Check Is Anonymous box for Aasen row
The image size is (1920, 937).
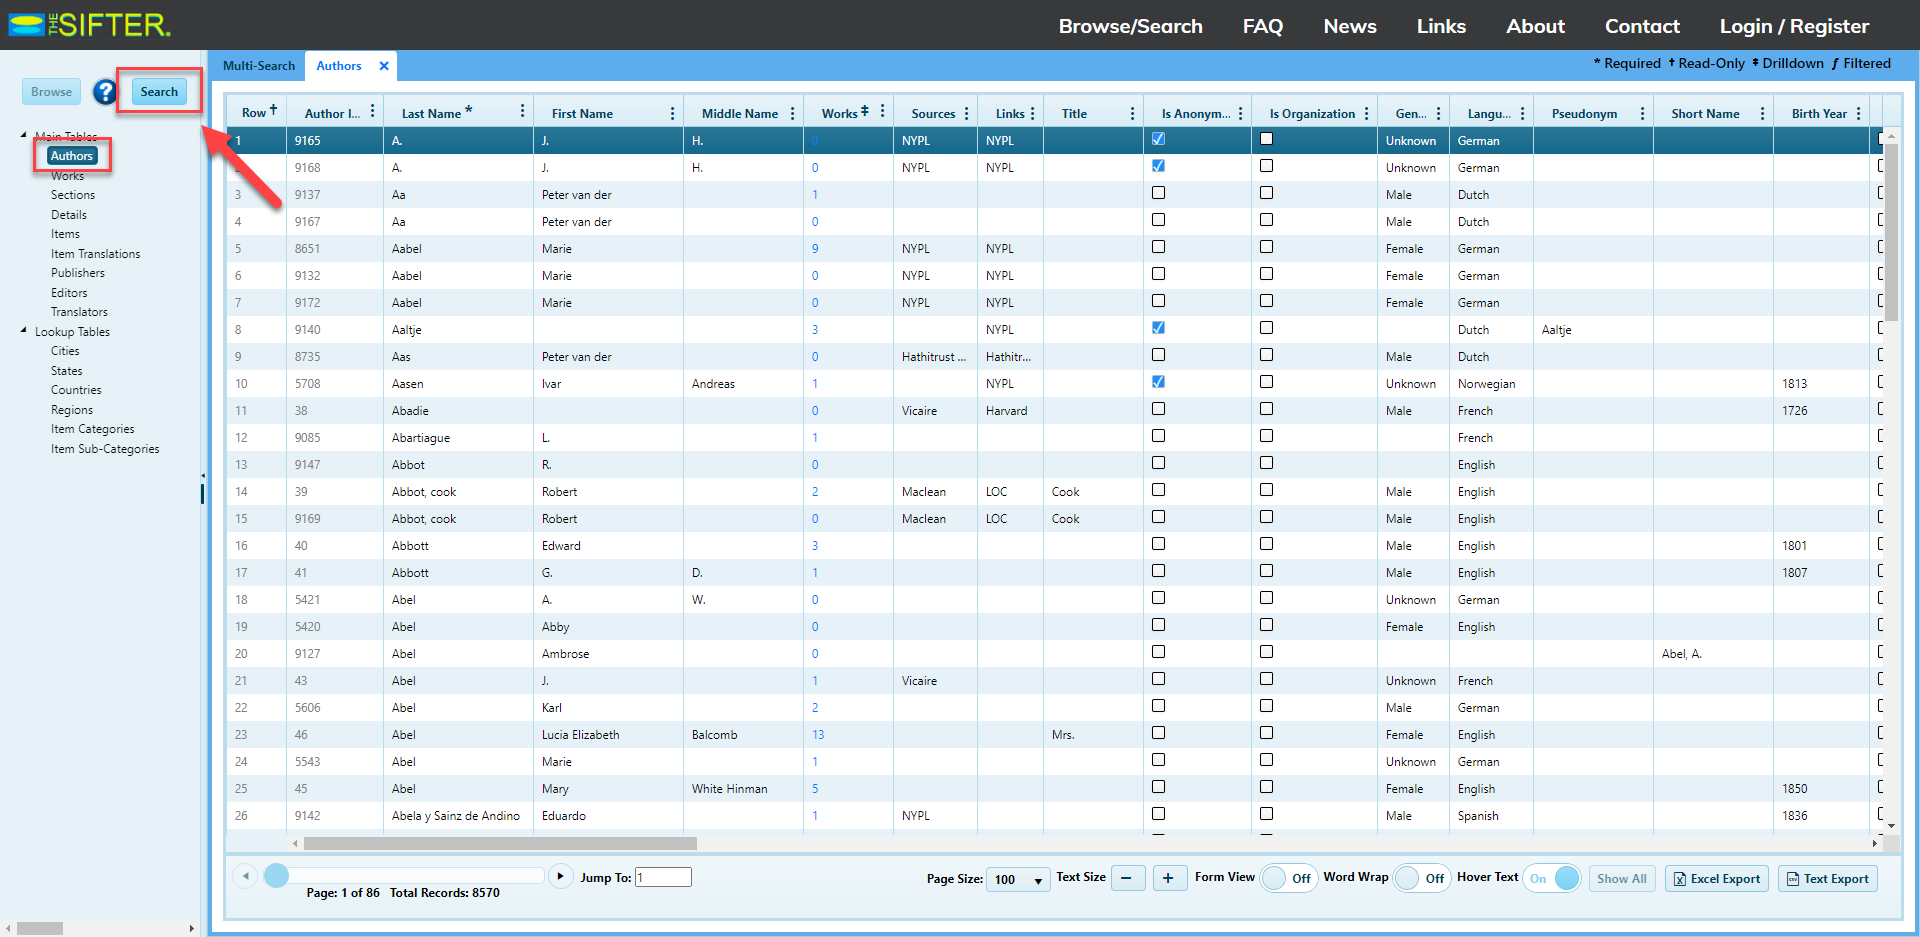[1158, 382]
